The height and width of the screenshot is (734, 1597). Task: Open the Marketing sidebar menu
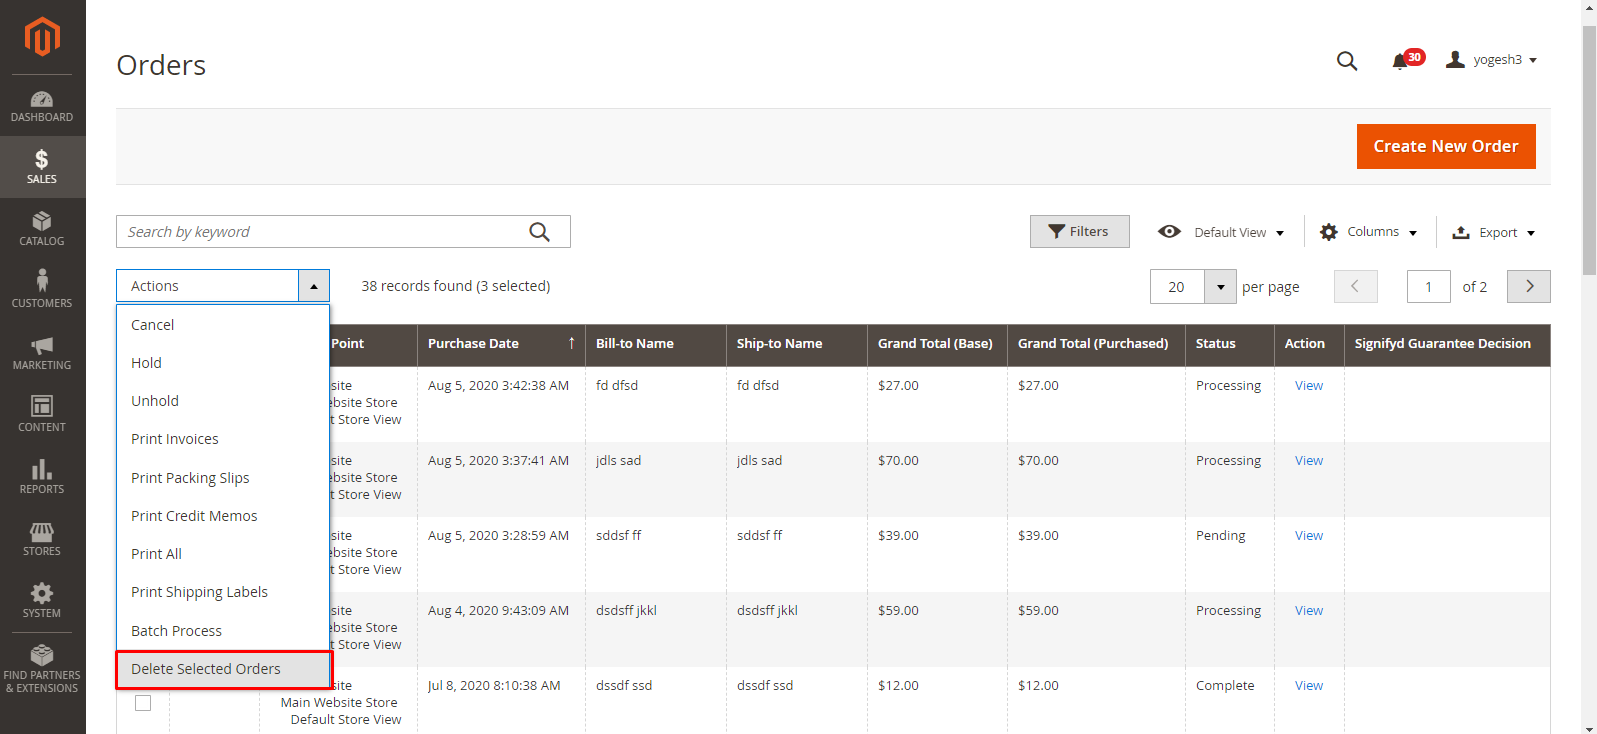coord(42,353)
